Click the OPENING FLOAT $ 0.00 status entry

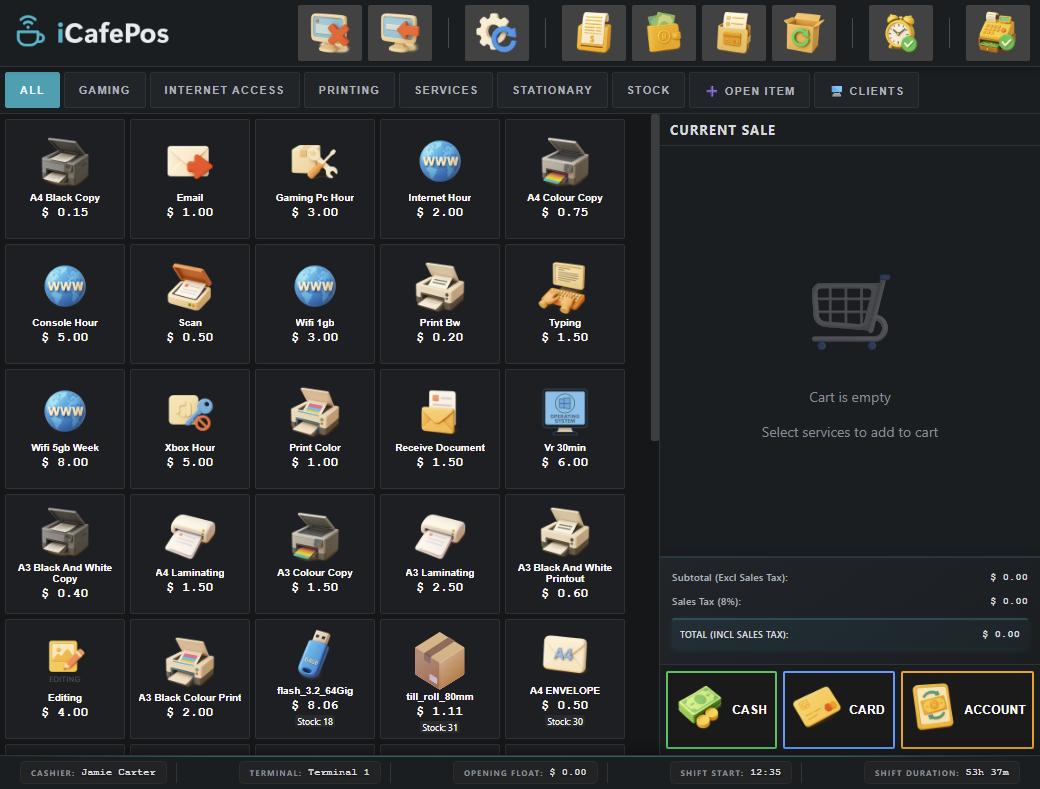[525, 772]
